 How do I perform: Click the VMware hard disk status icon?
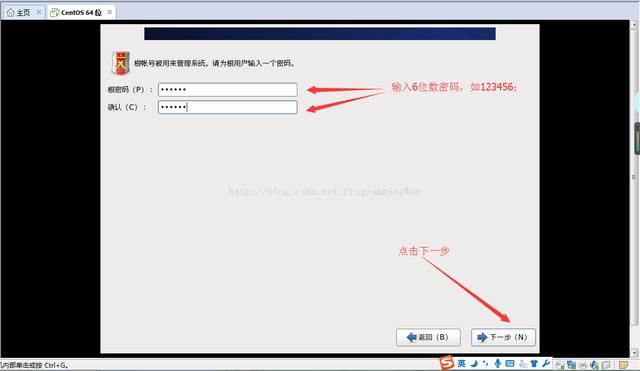[560, 364]
